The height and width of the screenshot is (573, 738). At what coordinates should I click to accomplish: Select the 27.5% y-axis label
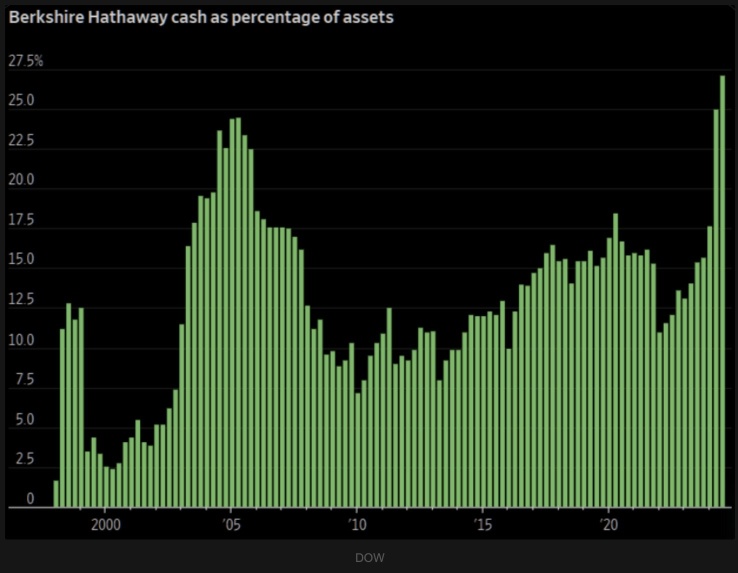tap(26, 61)
